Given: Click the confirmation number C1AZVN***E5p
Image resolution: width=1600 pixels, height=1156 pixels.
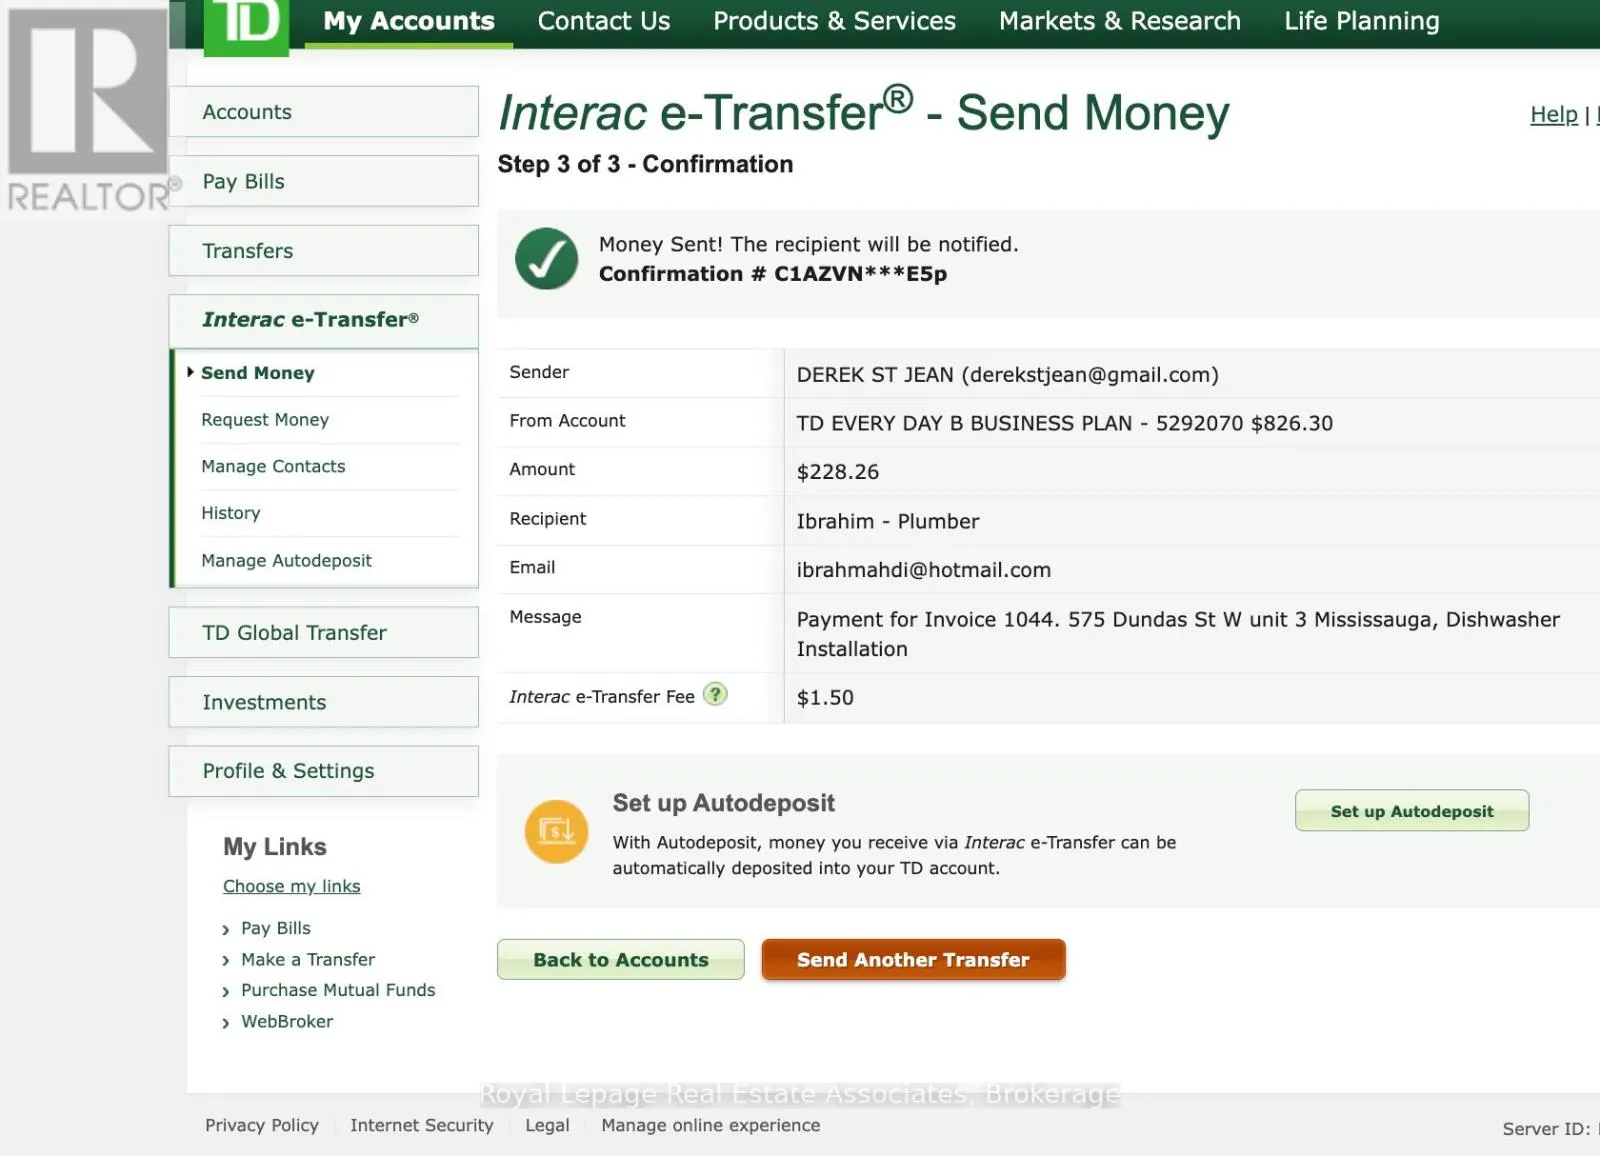Looking at the screenshot, I should pyautogui.click(x=860, y=274).
